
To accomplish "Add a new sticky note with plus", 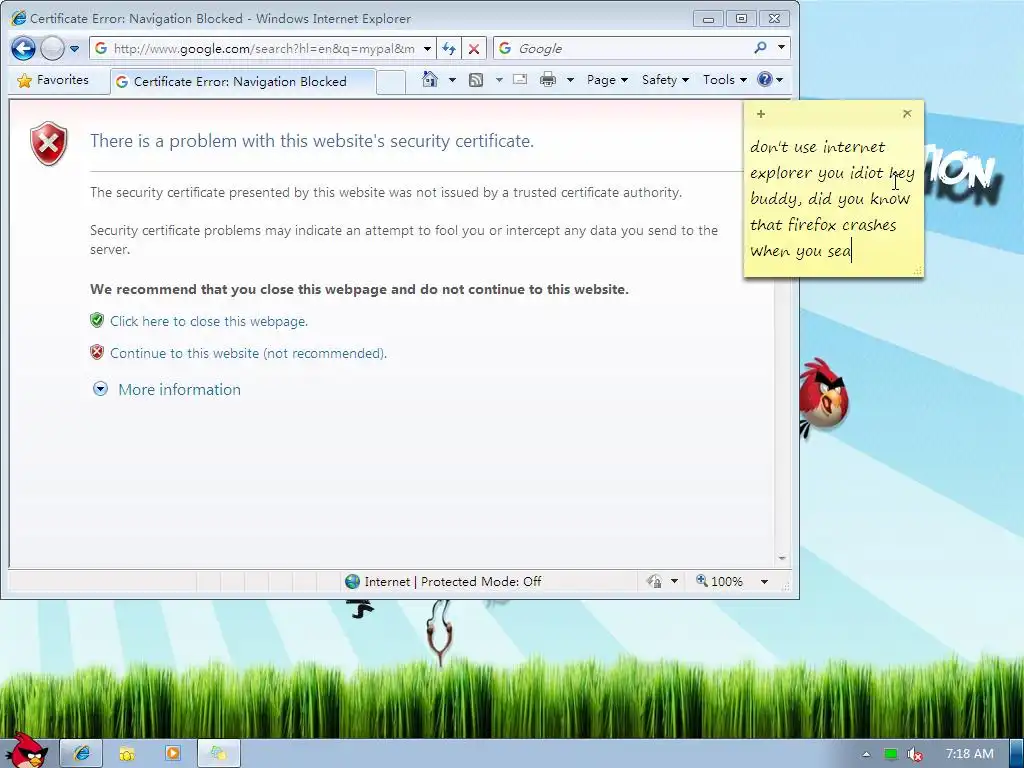I will pyautogui.click(x=761, y=114).
